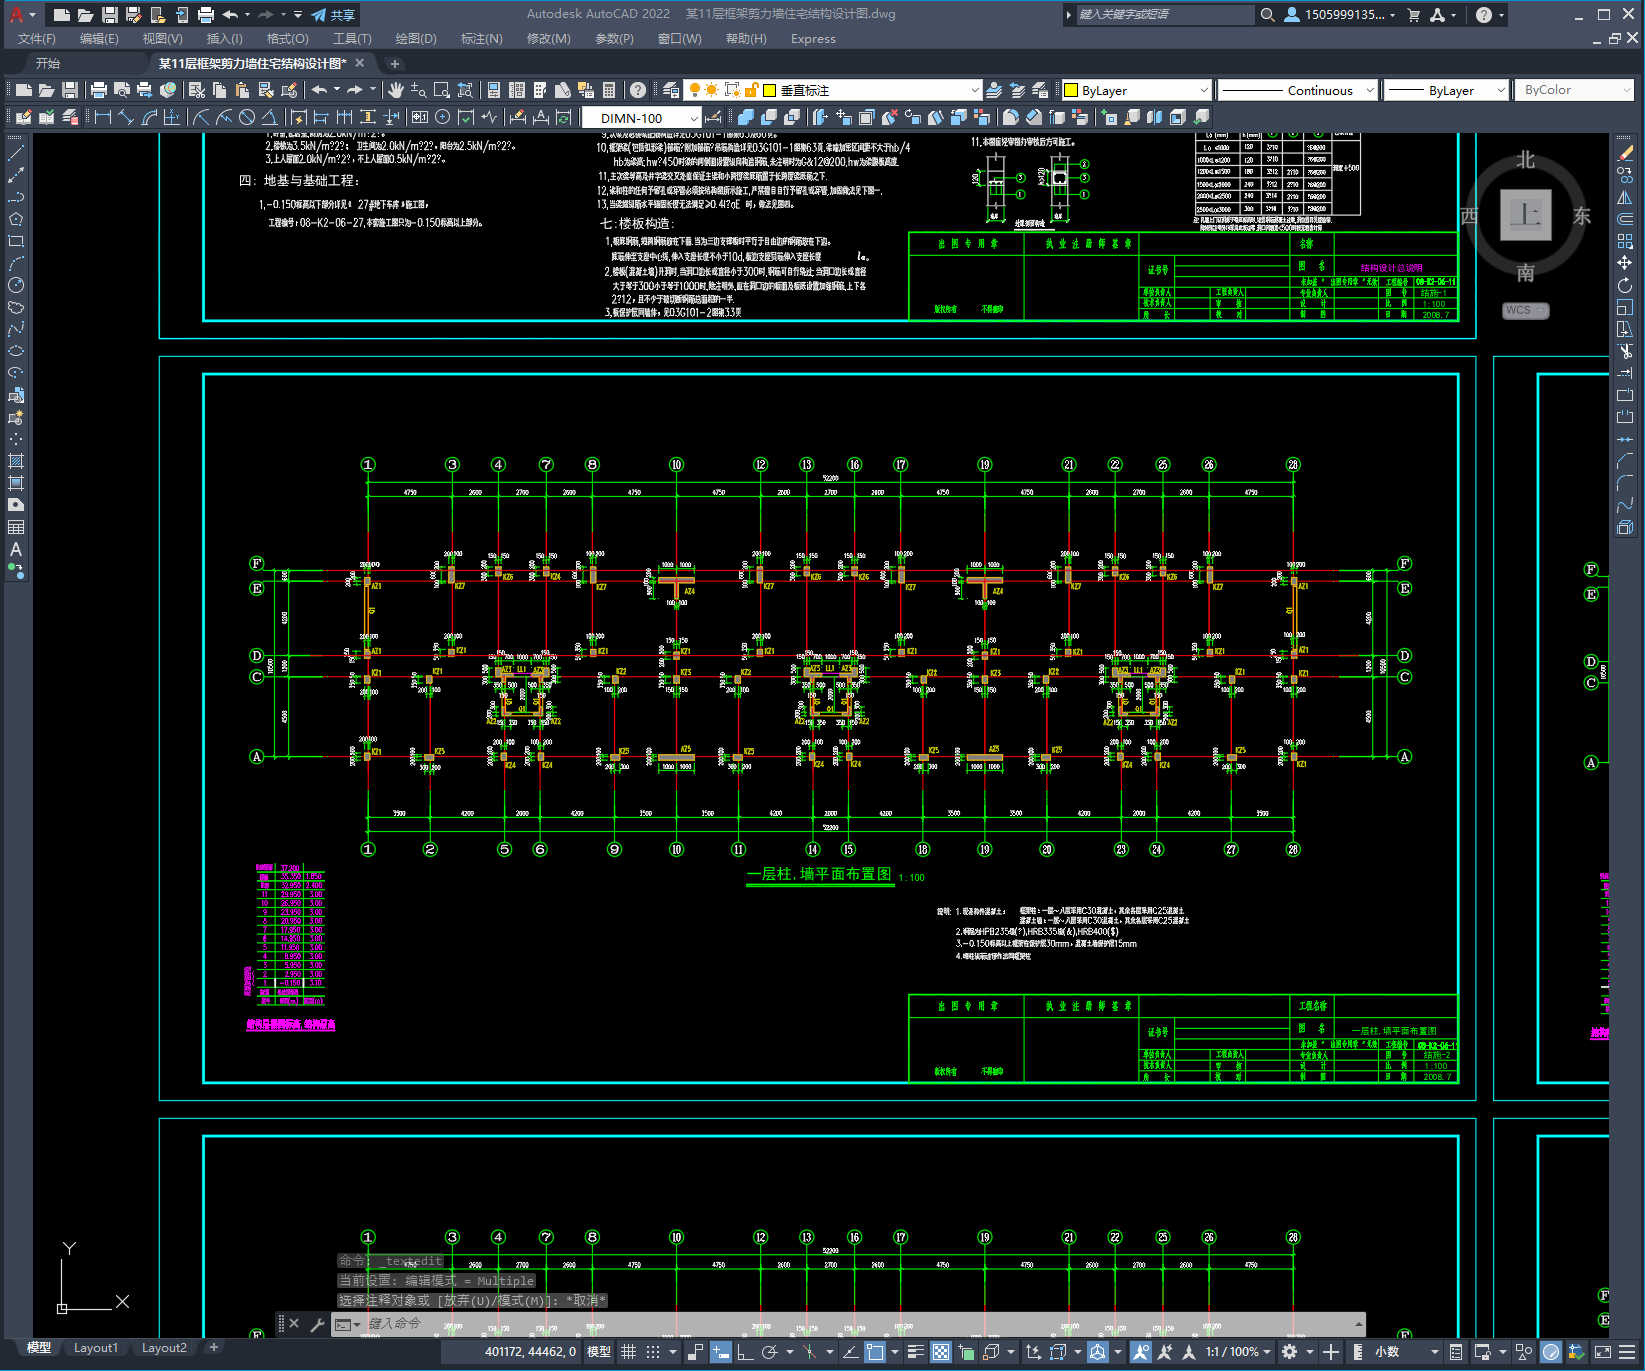Select the Rotate tool in Modify toolbar

(x=1625, y=285)
